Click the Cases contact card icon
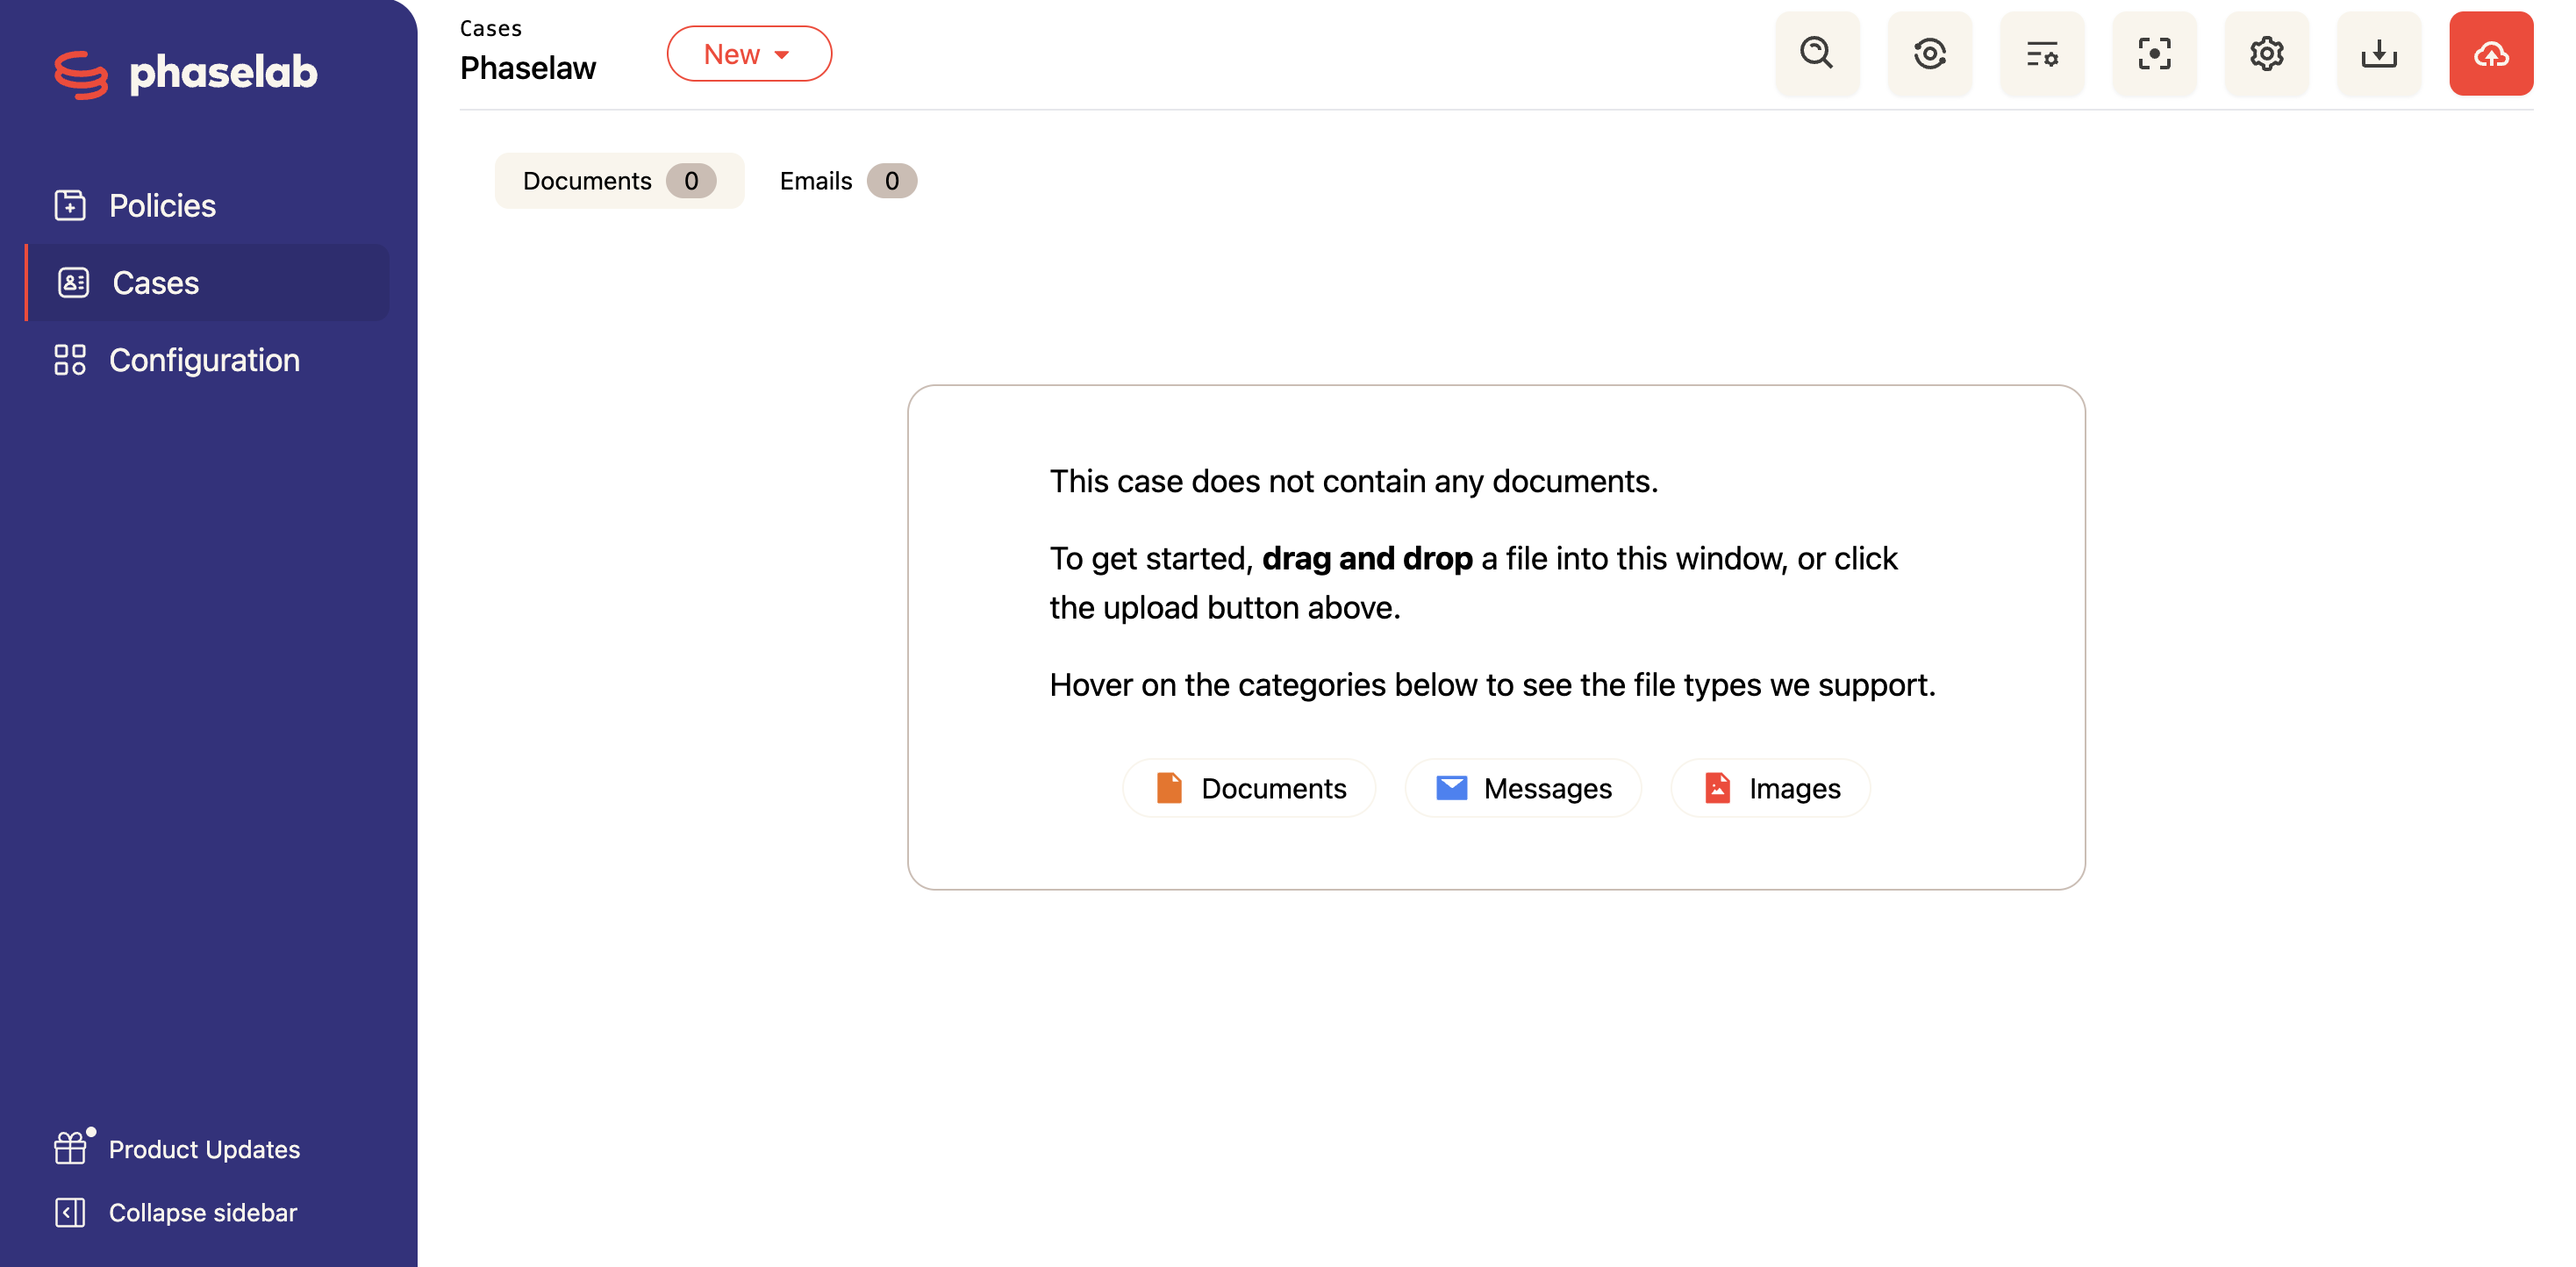The image size is (2576, 1267). [73, 283]
